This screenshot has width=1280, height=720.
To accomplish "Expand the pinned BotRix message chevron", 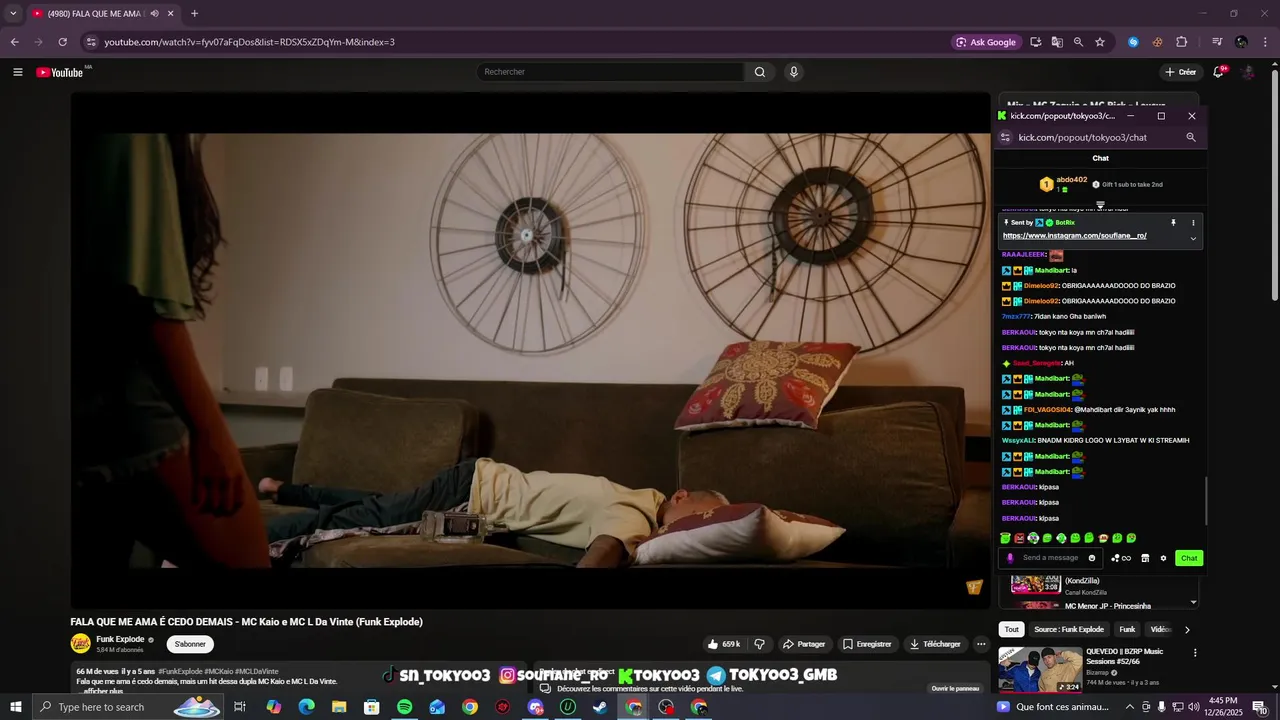I will (1192, 239).
